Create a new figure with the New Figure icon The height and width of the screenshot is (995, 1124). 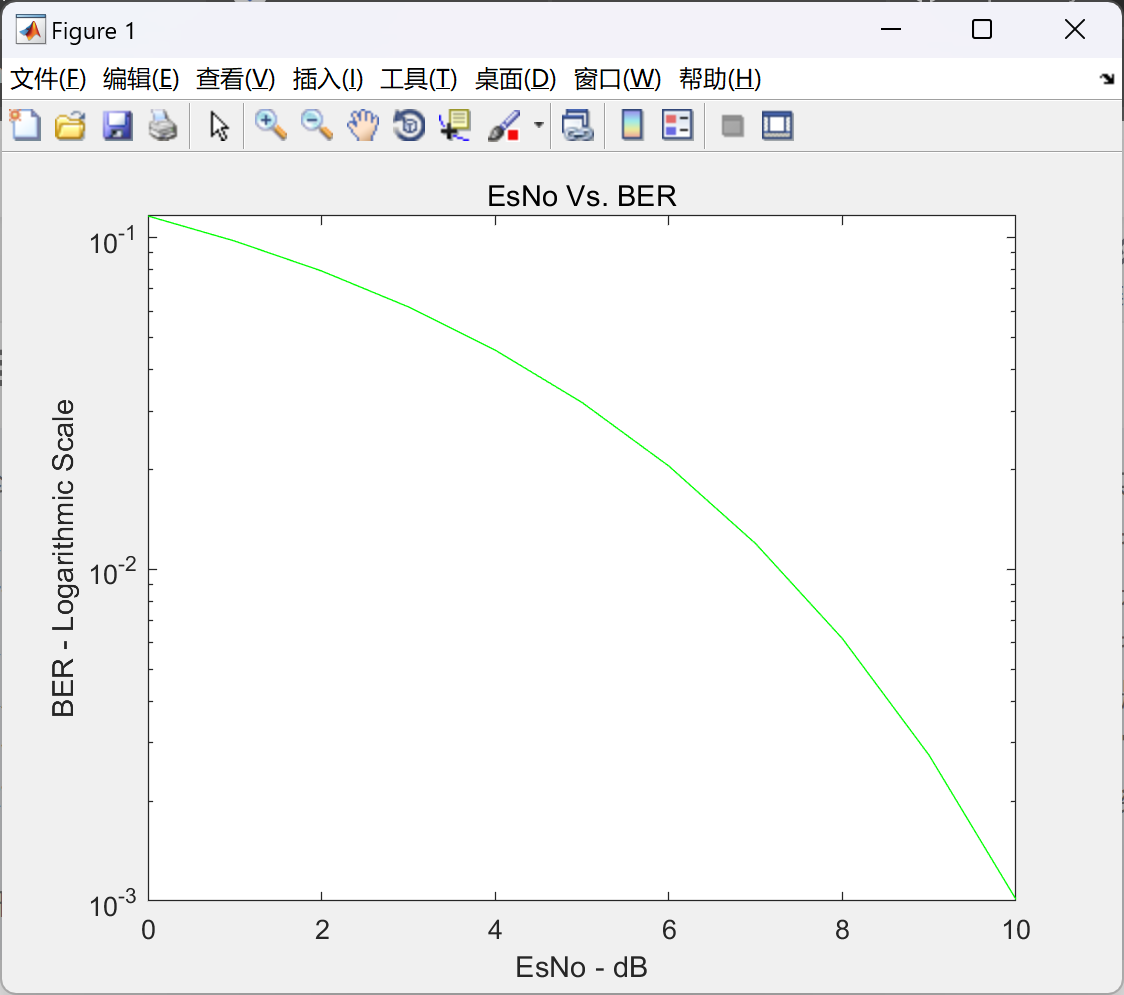click(25, 125)
